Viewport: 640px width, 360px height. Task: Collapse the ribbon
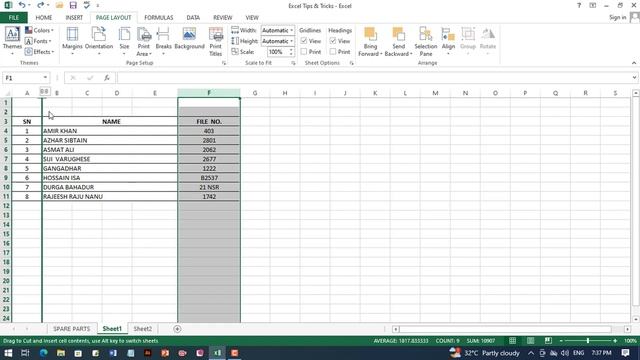(634, 63)
